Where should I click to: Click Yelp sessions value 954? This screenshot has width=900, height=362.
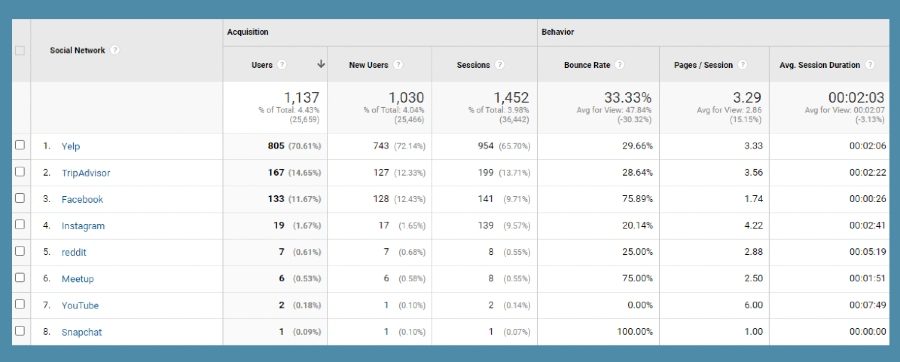(x=486, y=146)
